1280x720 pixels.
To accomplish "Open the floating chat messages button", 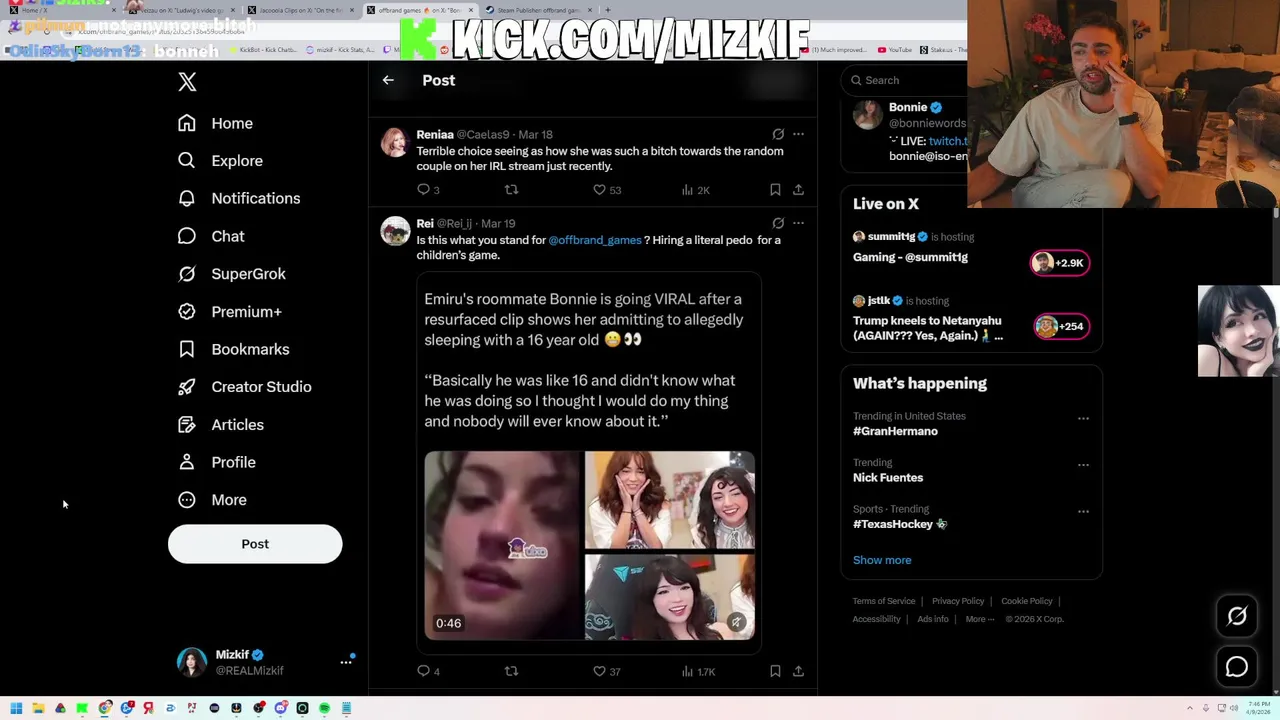I will (x=1237, y=667).
